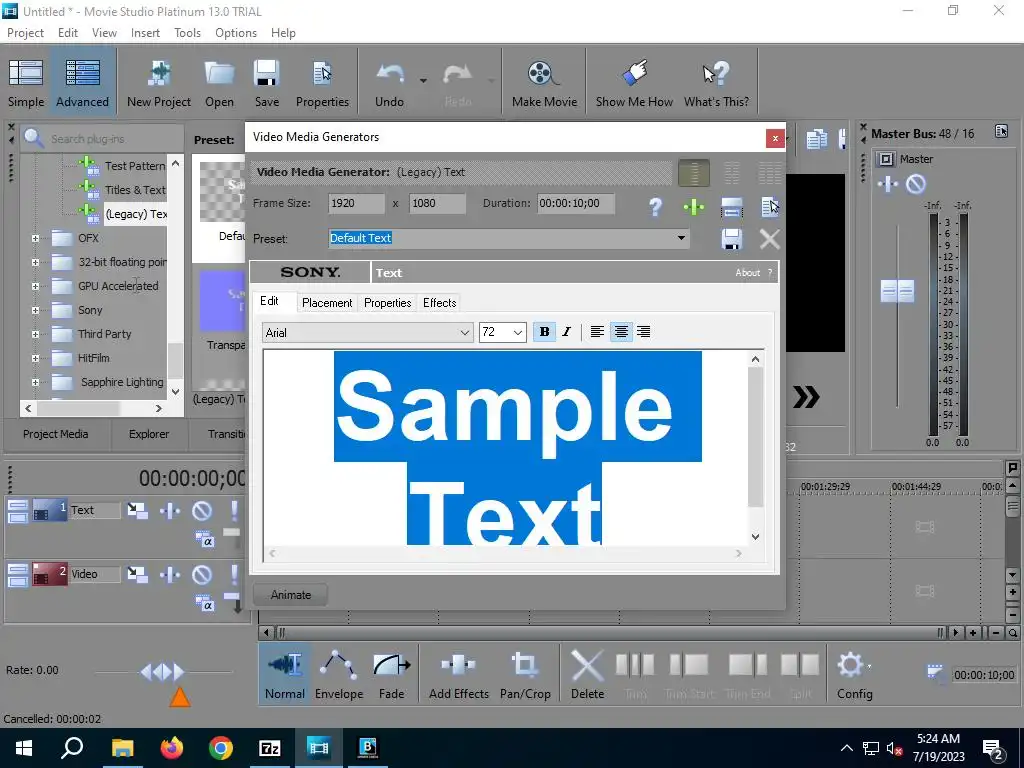Toggle solo on the Text track
The height and width of the screenshot is (768, 1024).
[x=234, y=510]
